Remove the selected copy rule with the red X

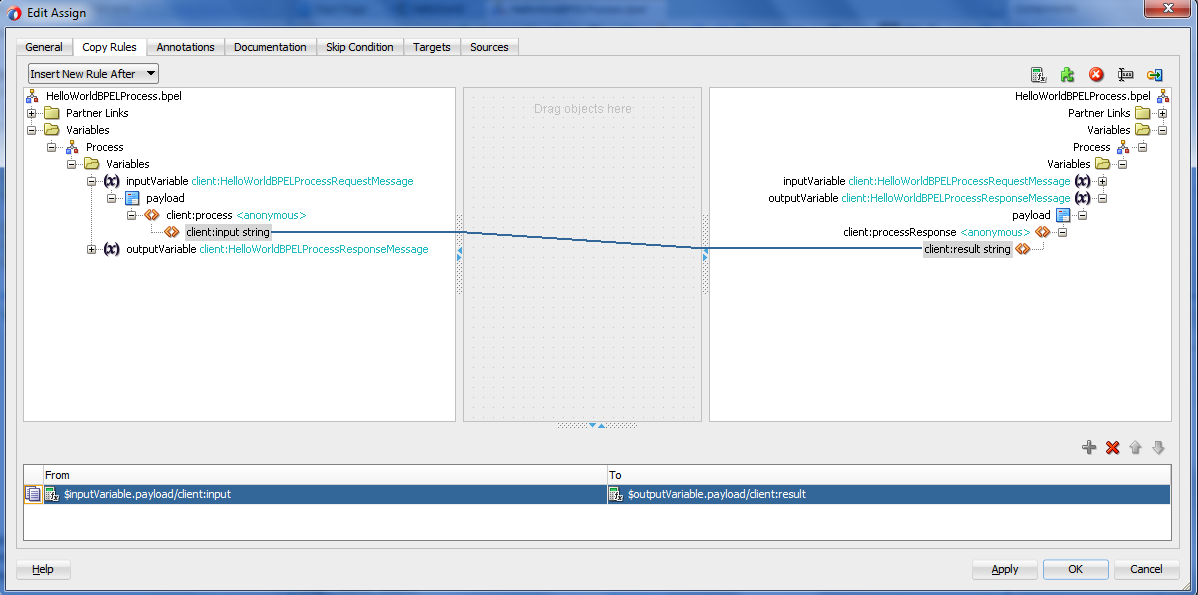[x=1112, y=447]
